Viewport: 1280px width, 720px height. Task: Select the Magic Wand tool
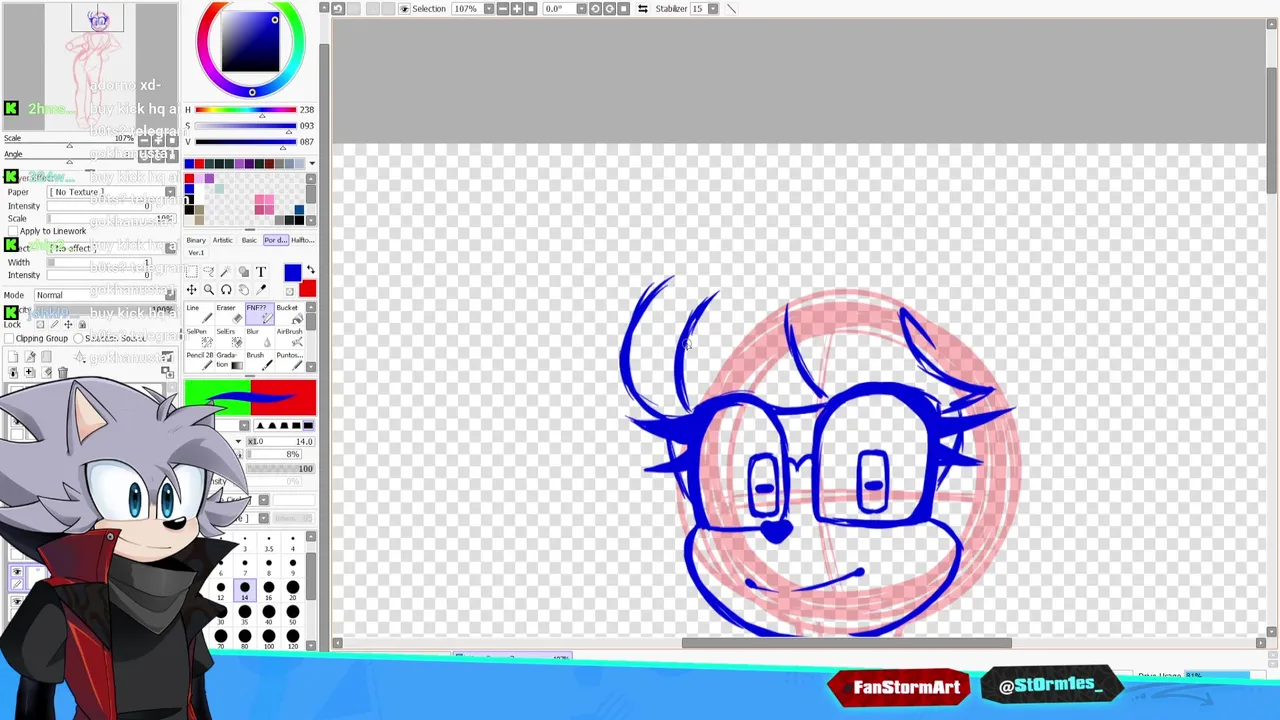point(226,271)
